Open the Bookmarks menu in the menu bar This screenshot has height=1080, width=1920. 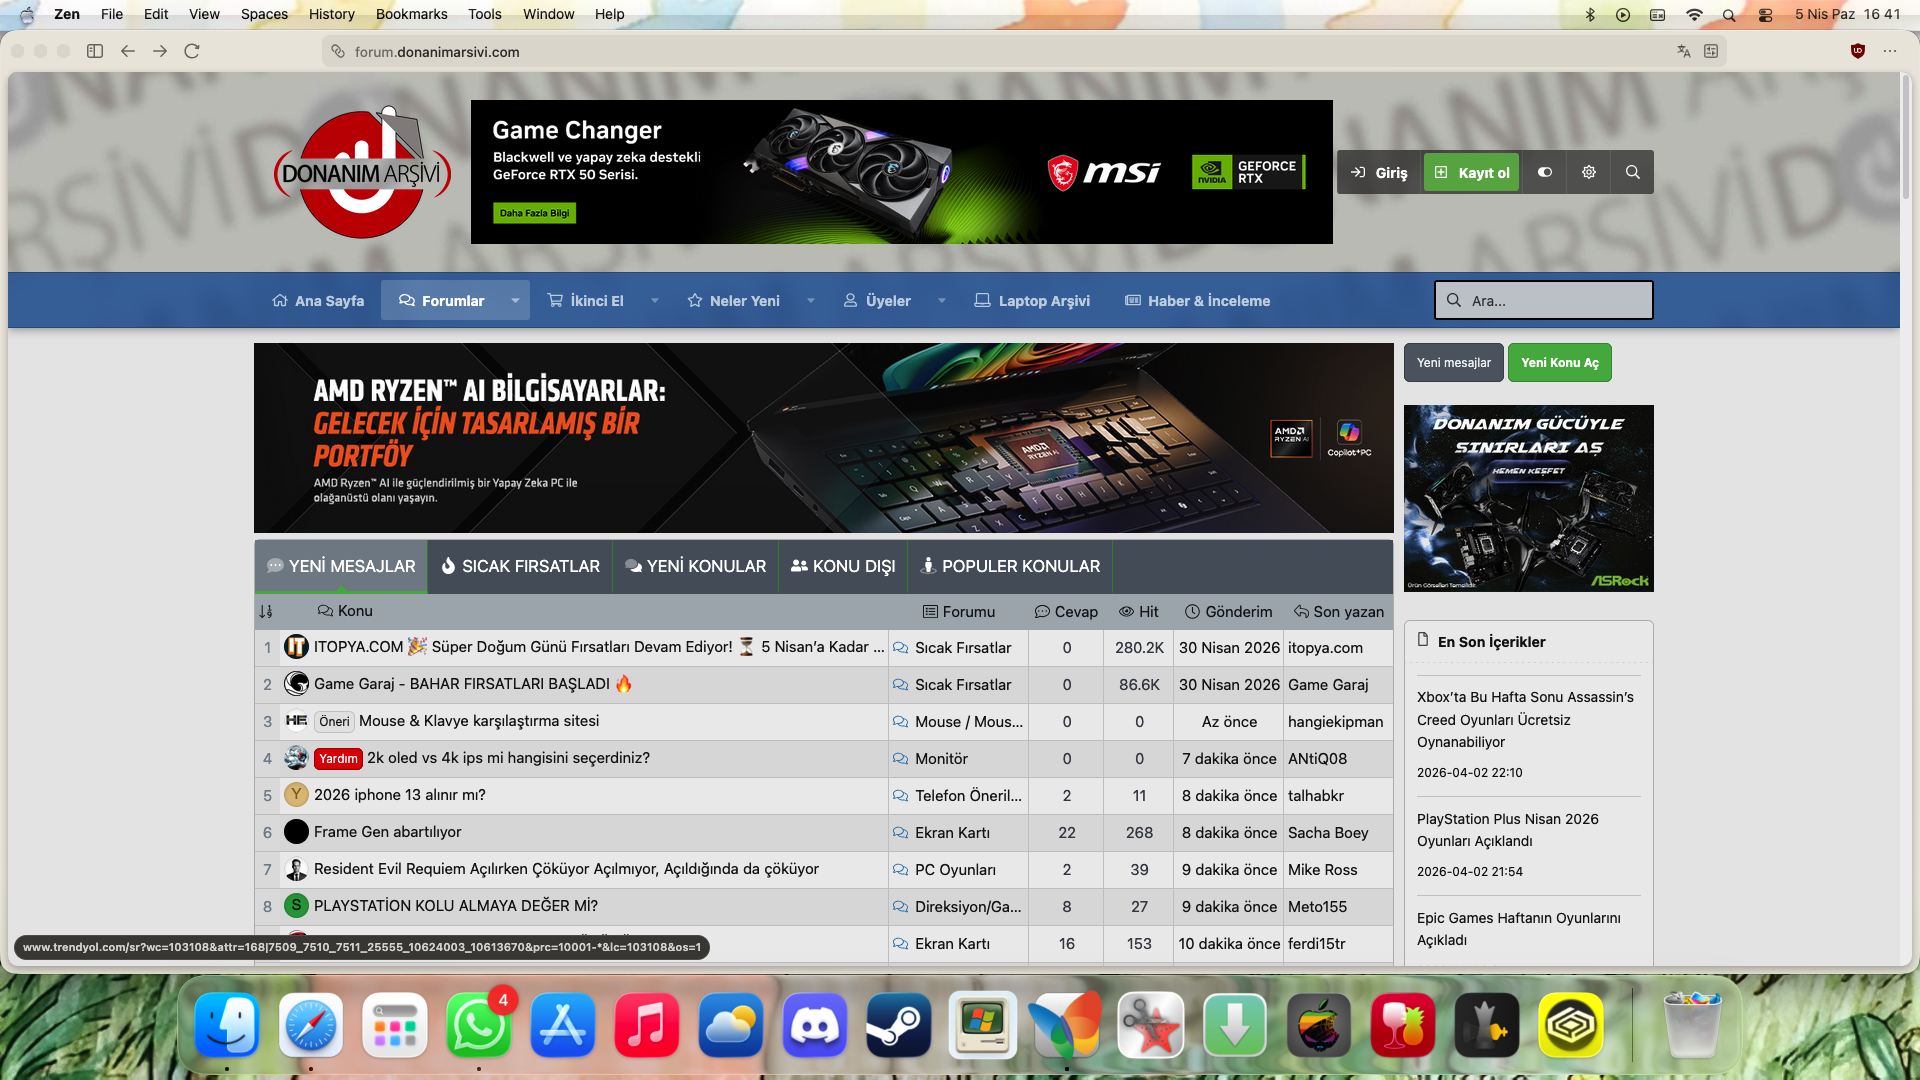click(412, 14)
